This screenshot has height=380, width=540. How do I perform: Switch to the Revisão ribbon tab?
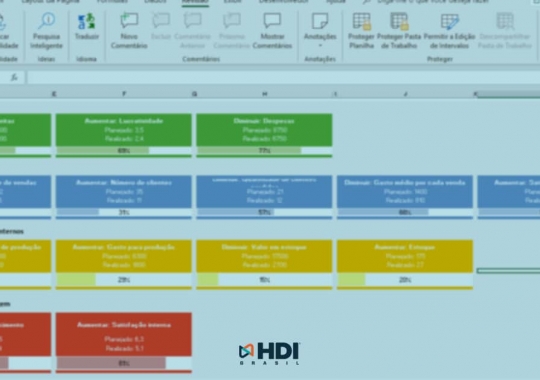(x=195, y=2)
